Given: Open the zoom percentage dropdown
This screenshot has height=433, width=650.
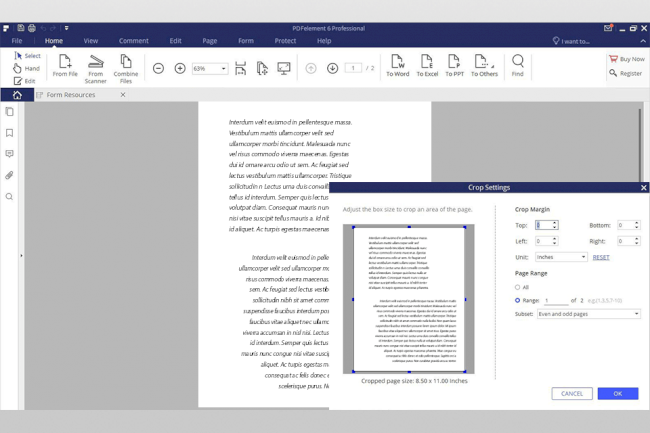Looking at the screenshot, I should [223, 68].
